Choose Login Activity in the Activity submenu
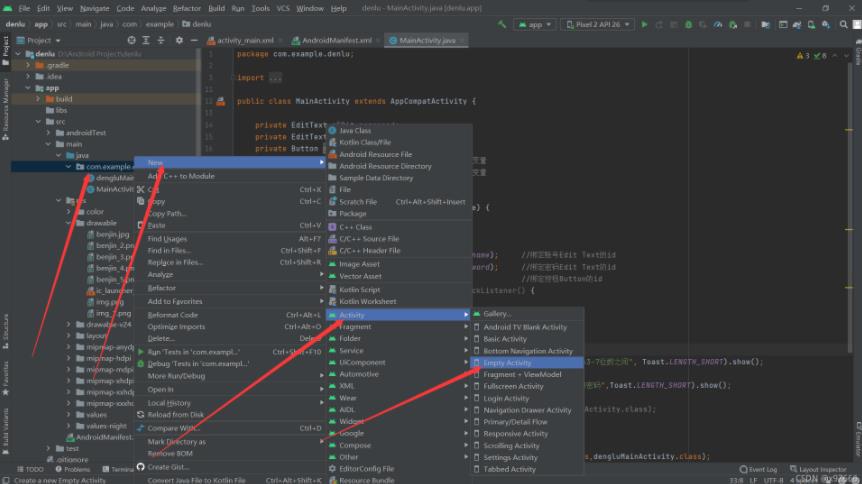The width and height of the screenshot is (862, 484). pyautogui.click(x=506, y=398)
